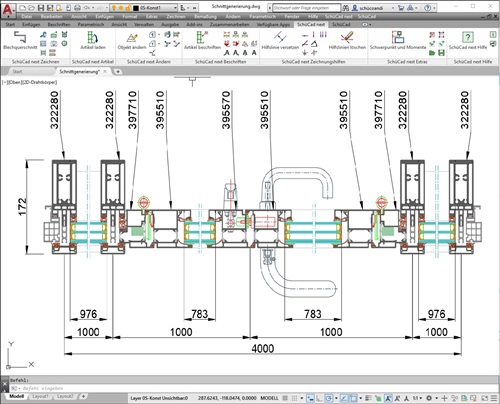The width and height of the screenshot is (500, 404).
Task: Click the black layer color swatch in toolbar
Action: 136,8
